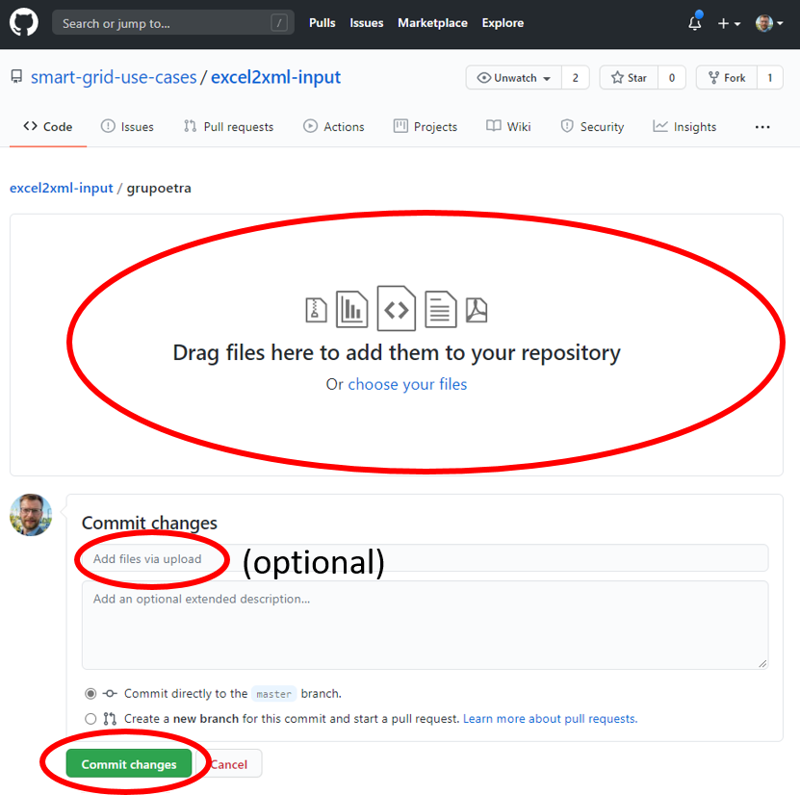Screen dimensions: 800x795
Task: Go to Marketplace
Action: tap(432, 23)
